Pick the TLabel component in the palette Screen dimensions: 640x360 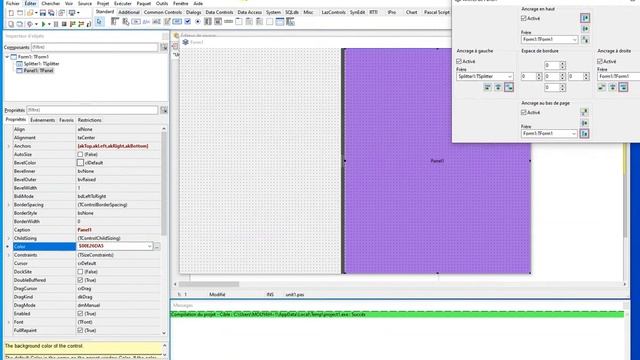(x=146, y=22)
